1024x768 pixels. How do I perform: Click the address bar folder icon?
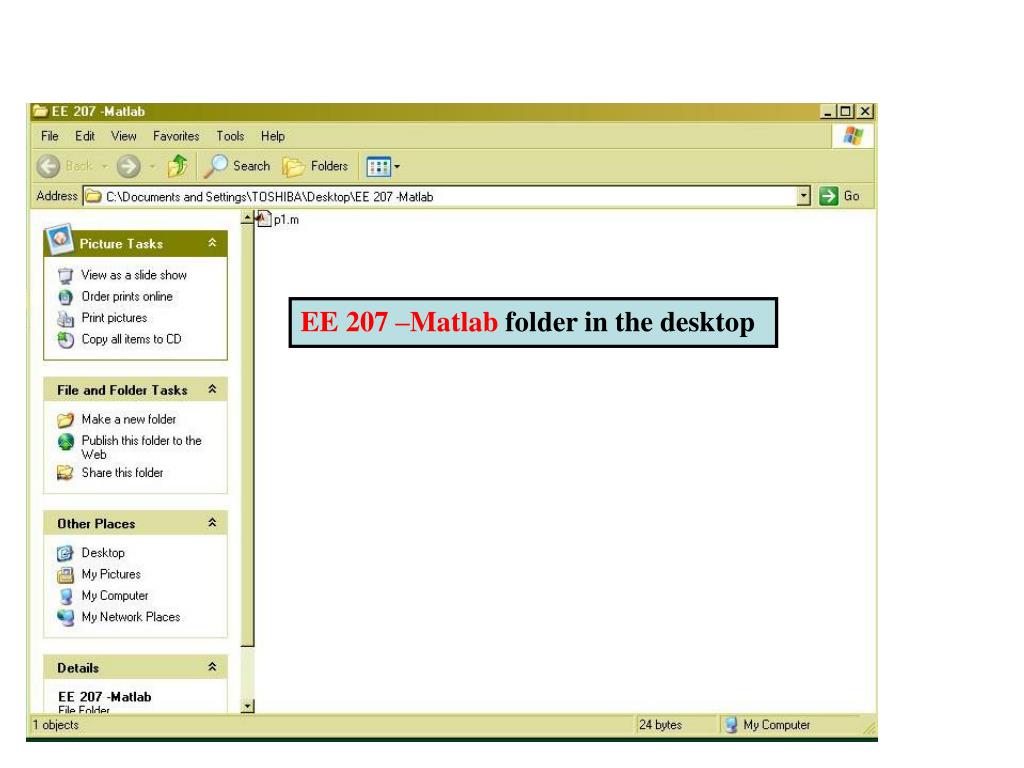(x=94, y=196)
